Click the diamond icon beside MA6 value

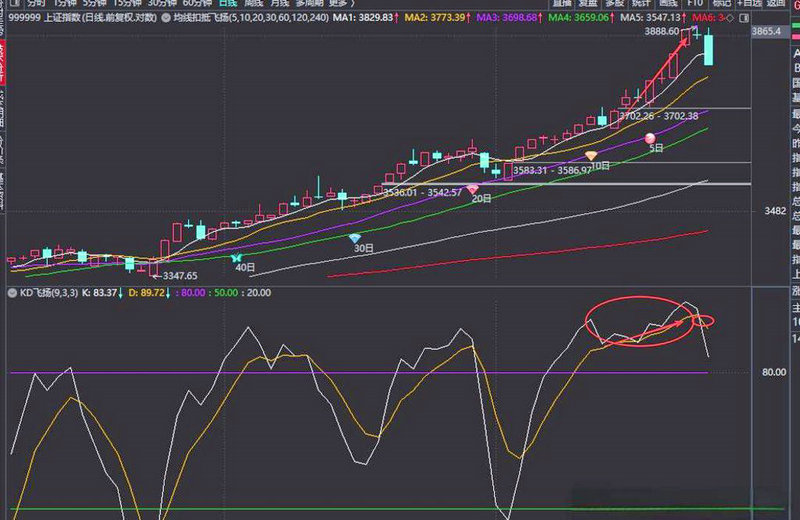tap(729, 17)
